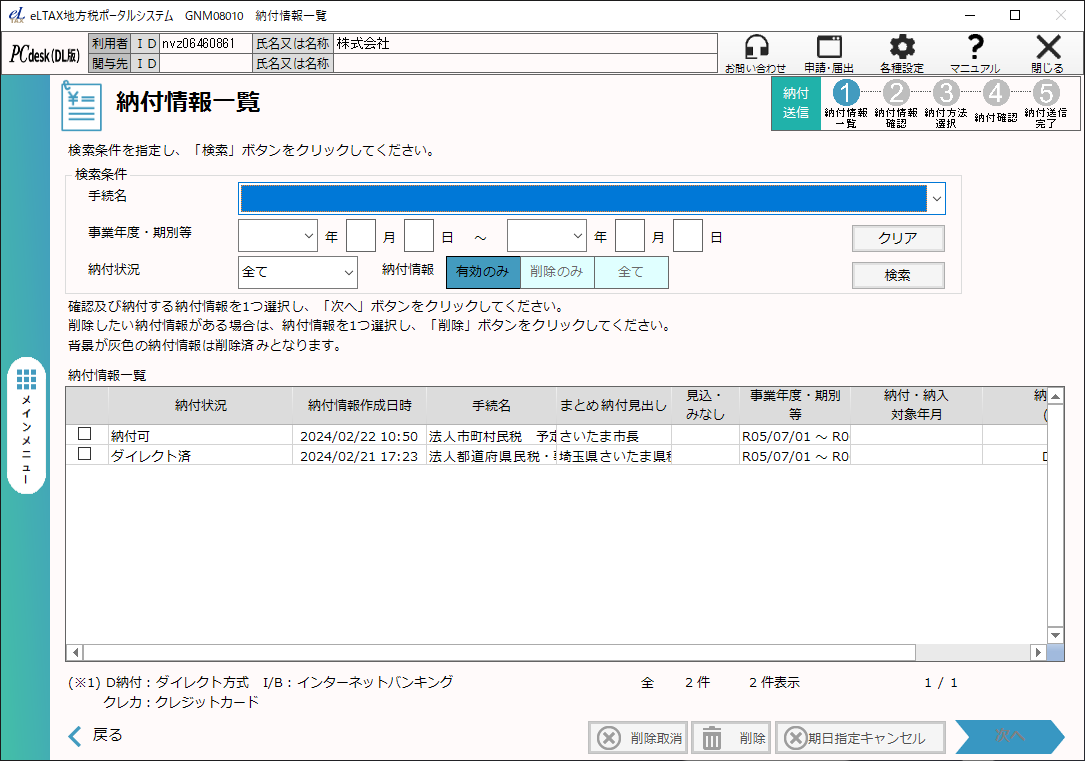1085x761 pixels.
Task: Open the マニュアル question mark icon
Action: coord(974,53)
